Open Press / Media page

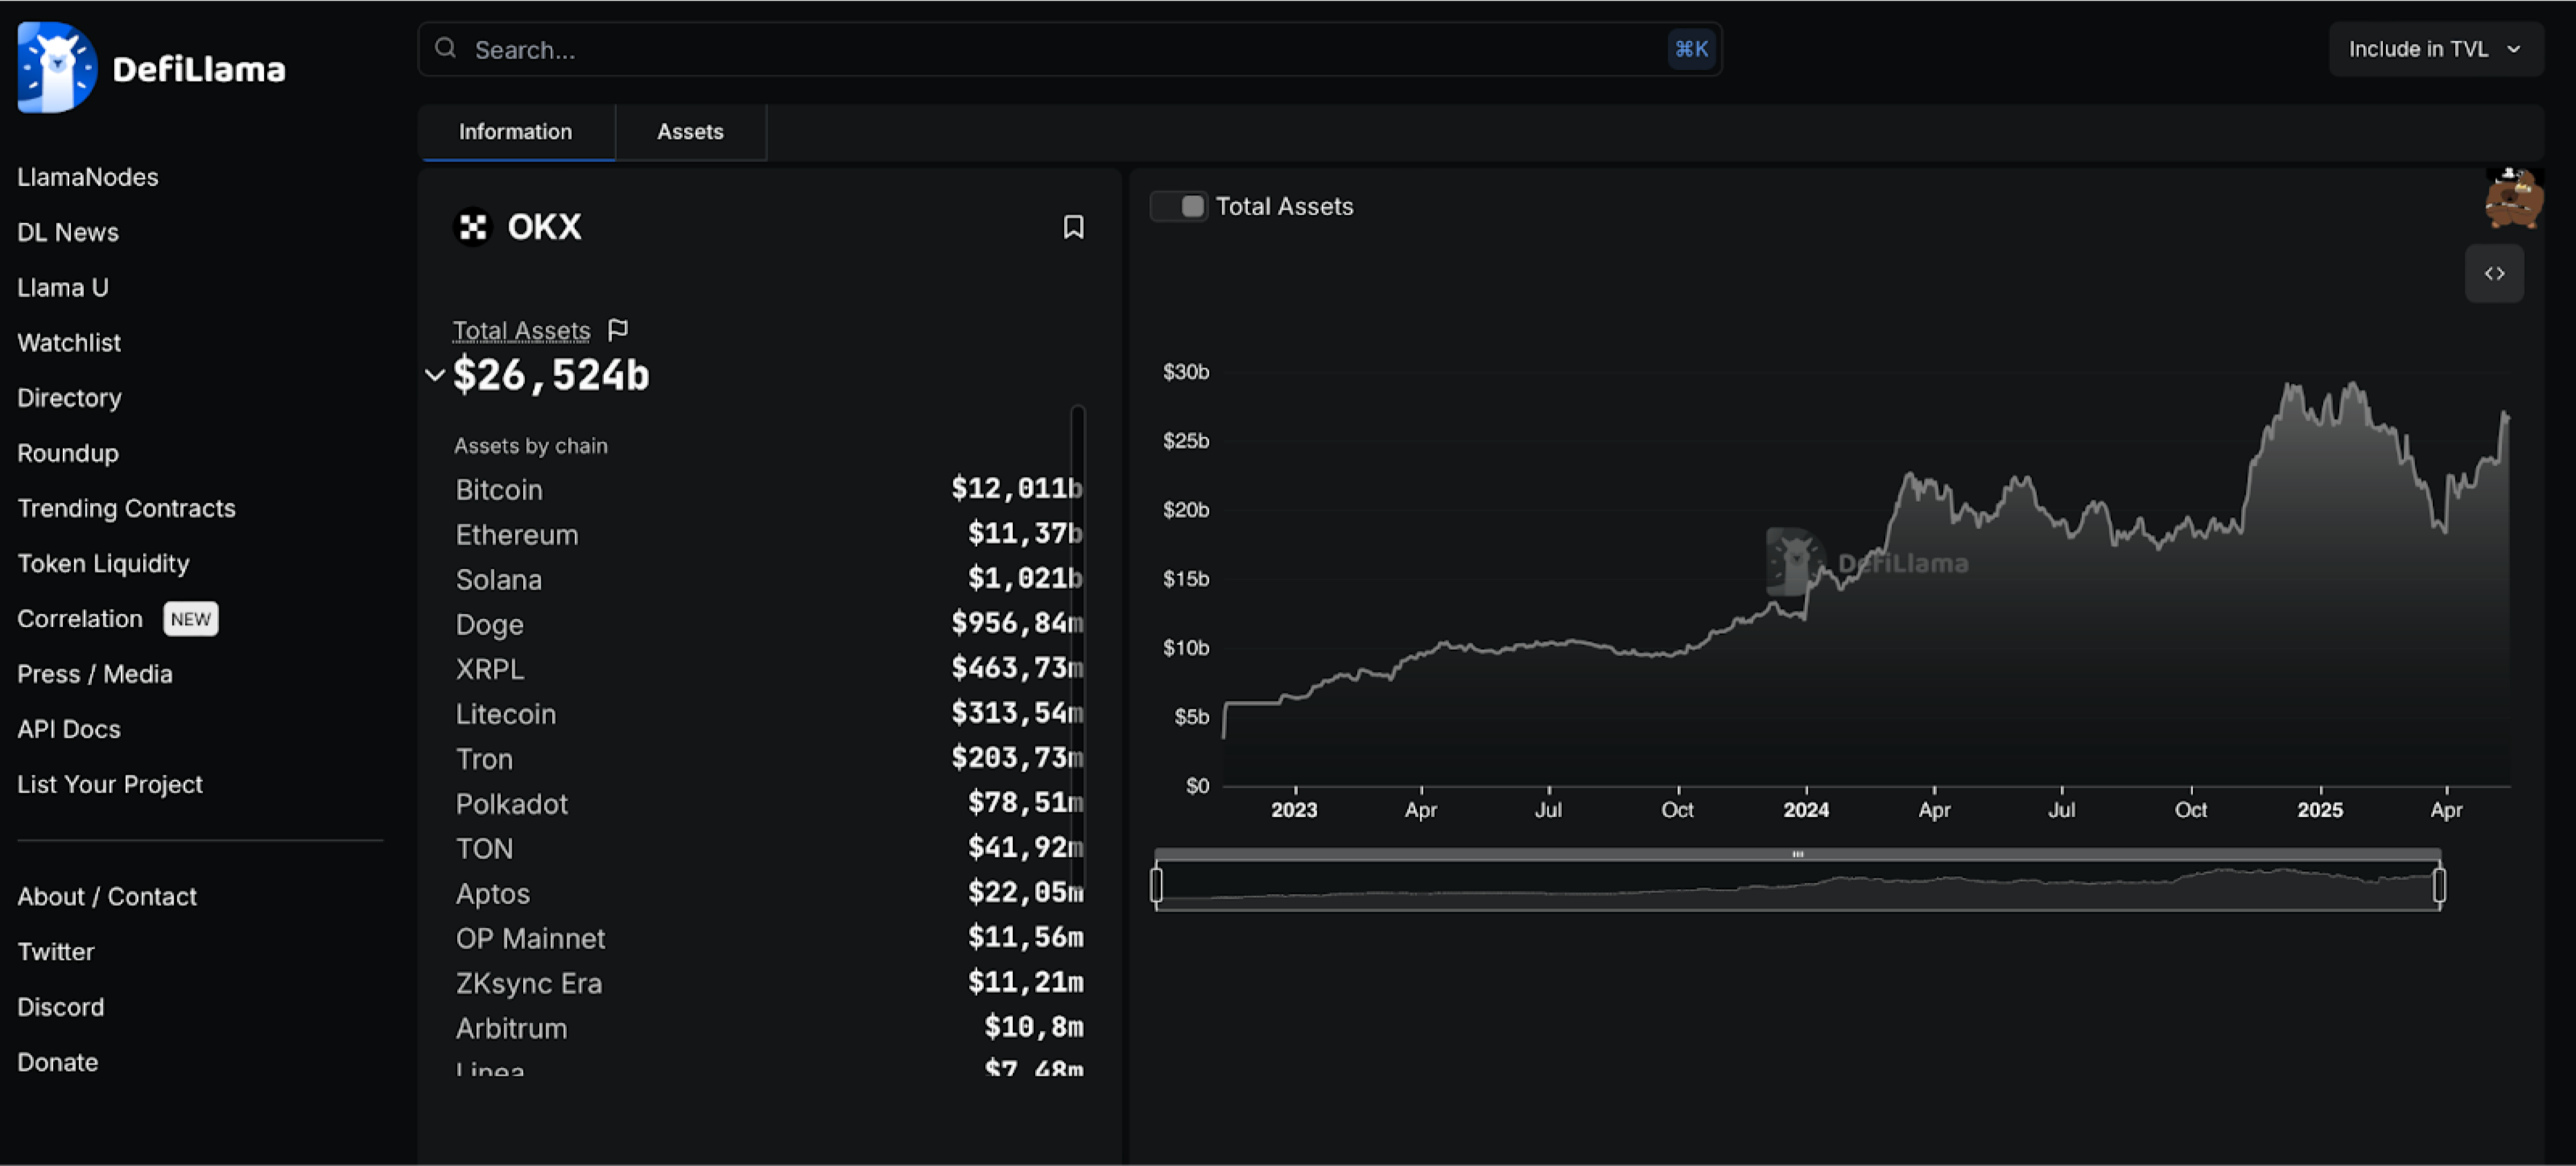95,674
